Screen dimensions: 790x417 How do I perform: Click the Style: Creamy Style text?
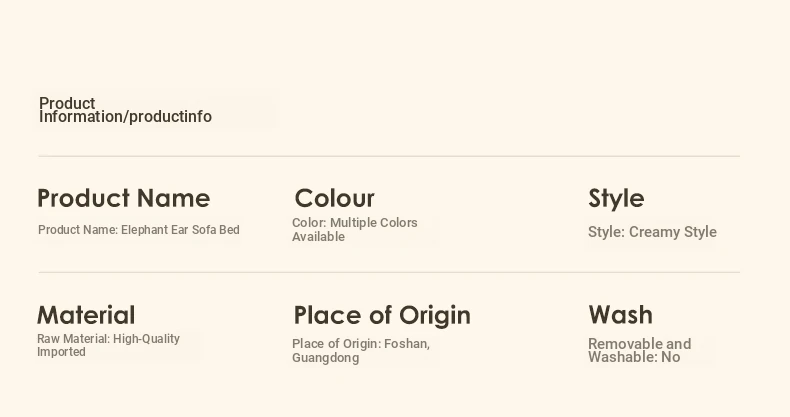click(652, 232)
